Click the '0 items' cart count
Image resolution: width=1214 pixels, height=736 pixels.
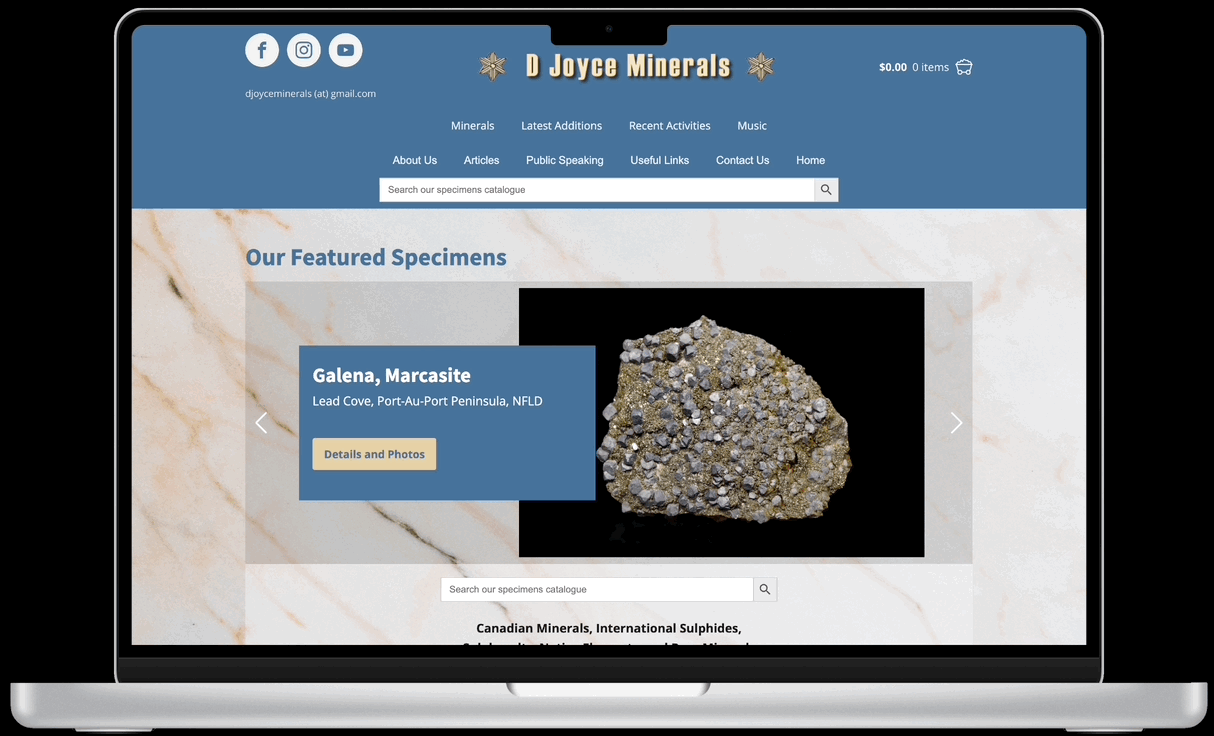point(930,67)
